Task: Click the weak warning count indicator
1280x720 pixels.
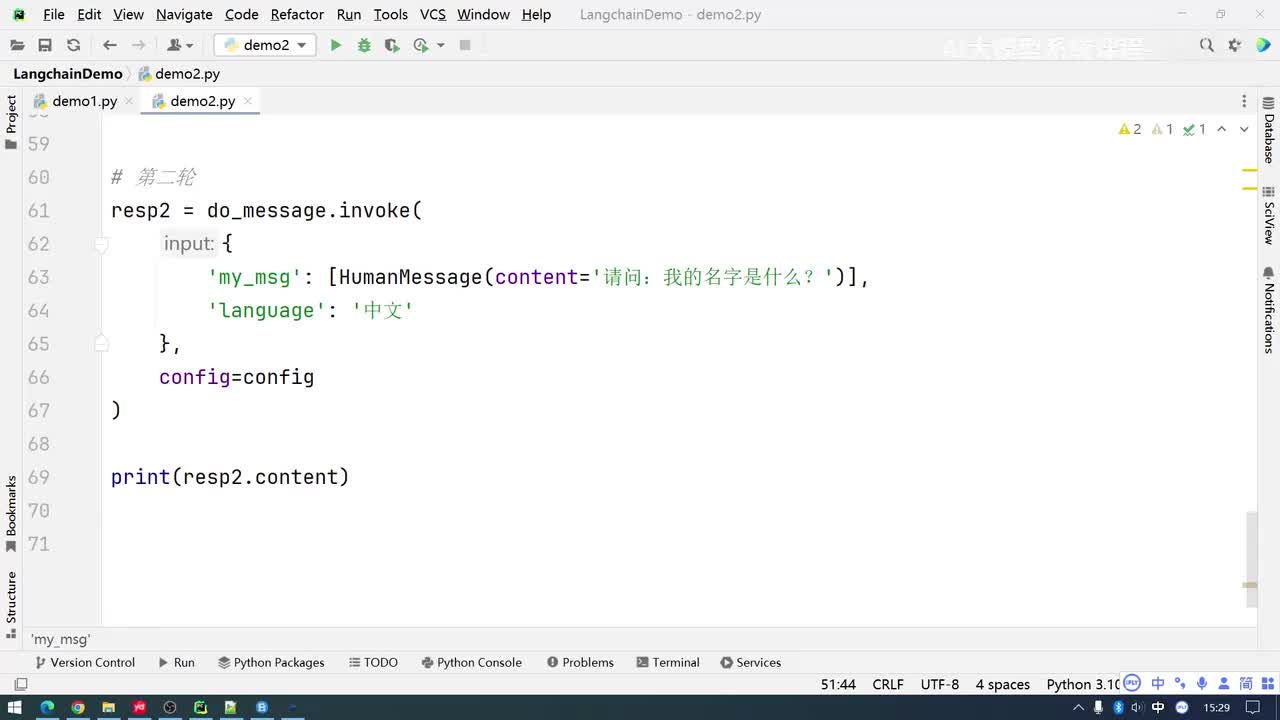Action: [1163, 129]
